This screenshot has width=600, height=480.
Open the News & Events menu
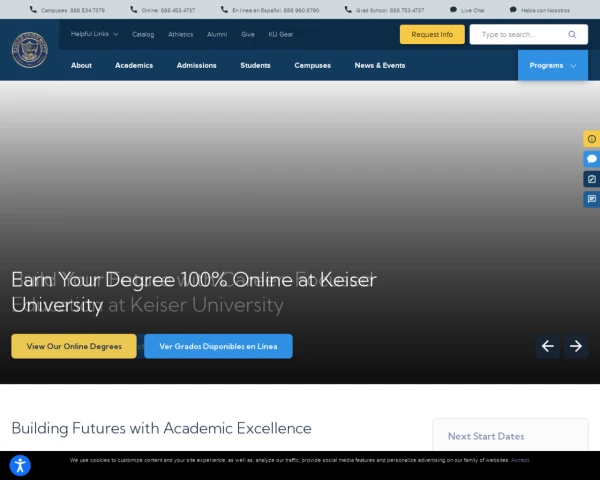pyautogui.click(x=380, y=65)
